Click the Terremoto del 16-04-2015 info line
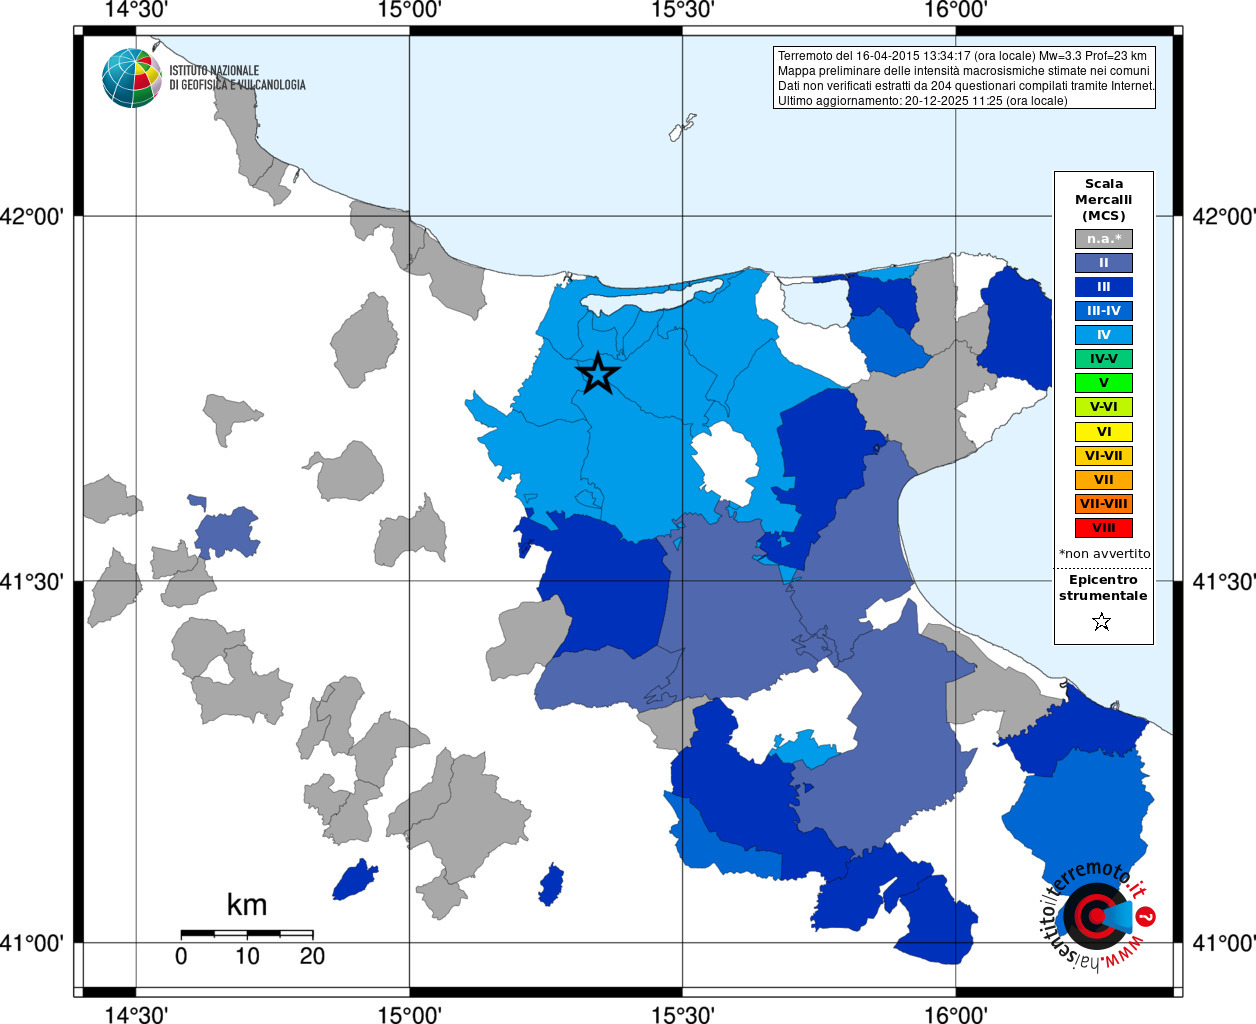This screenshot has width=1256, height=1024. [962, 56]
